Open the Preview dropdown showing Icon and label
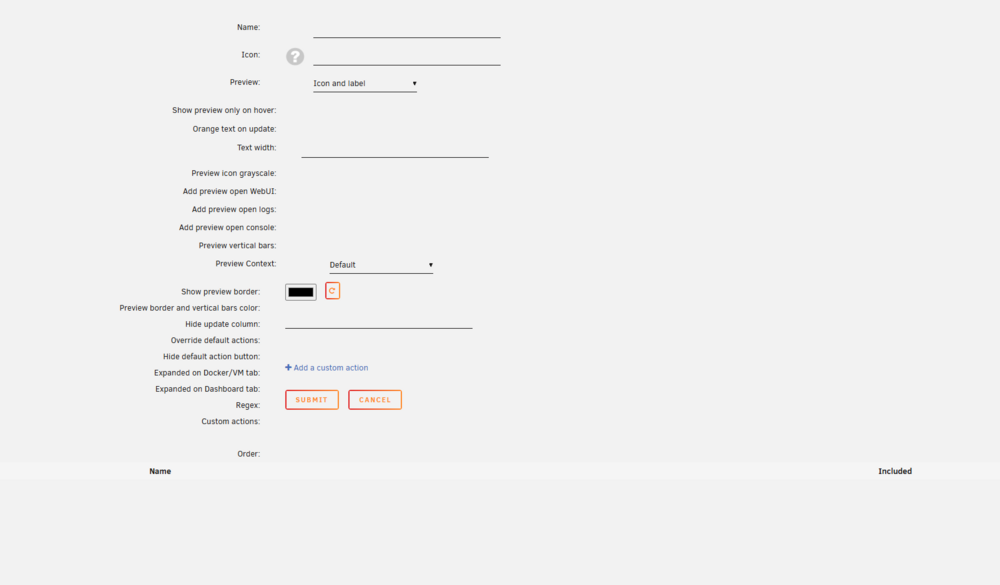 (x=365, y=84)
